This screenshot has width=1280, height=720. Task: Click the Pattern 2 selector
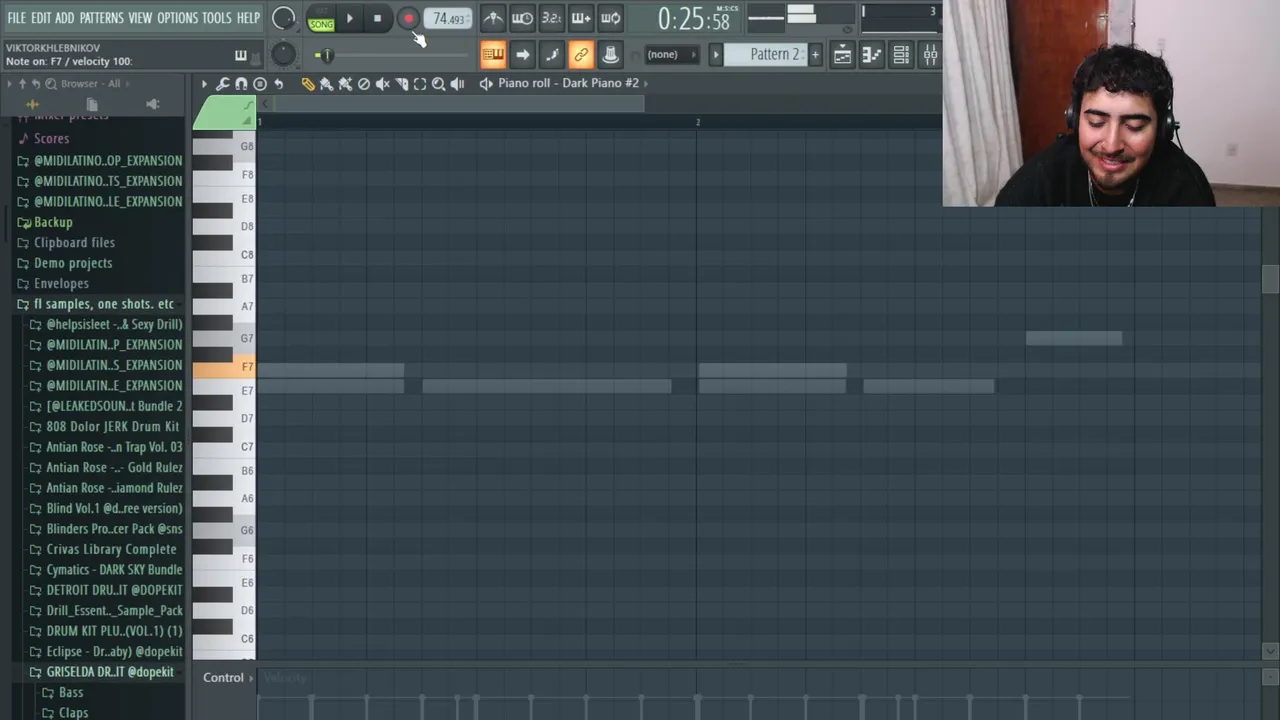pos(766,54)
